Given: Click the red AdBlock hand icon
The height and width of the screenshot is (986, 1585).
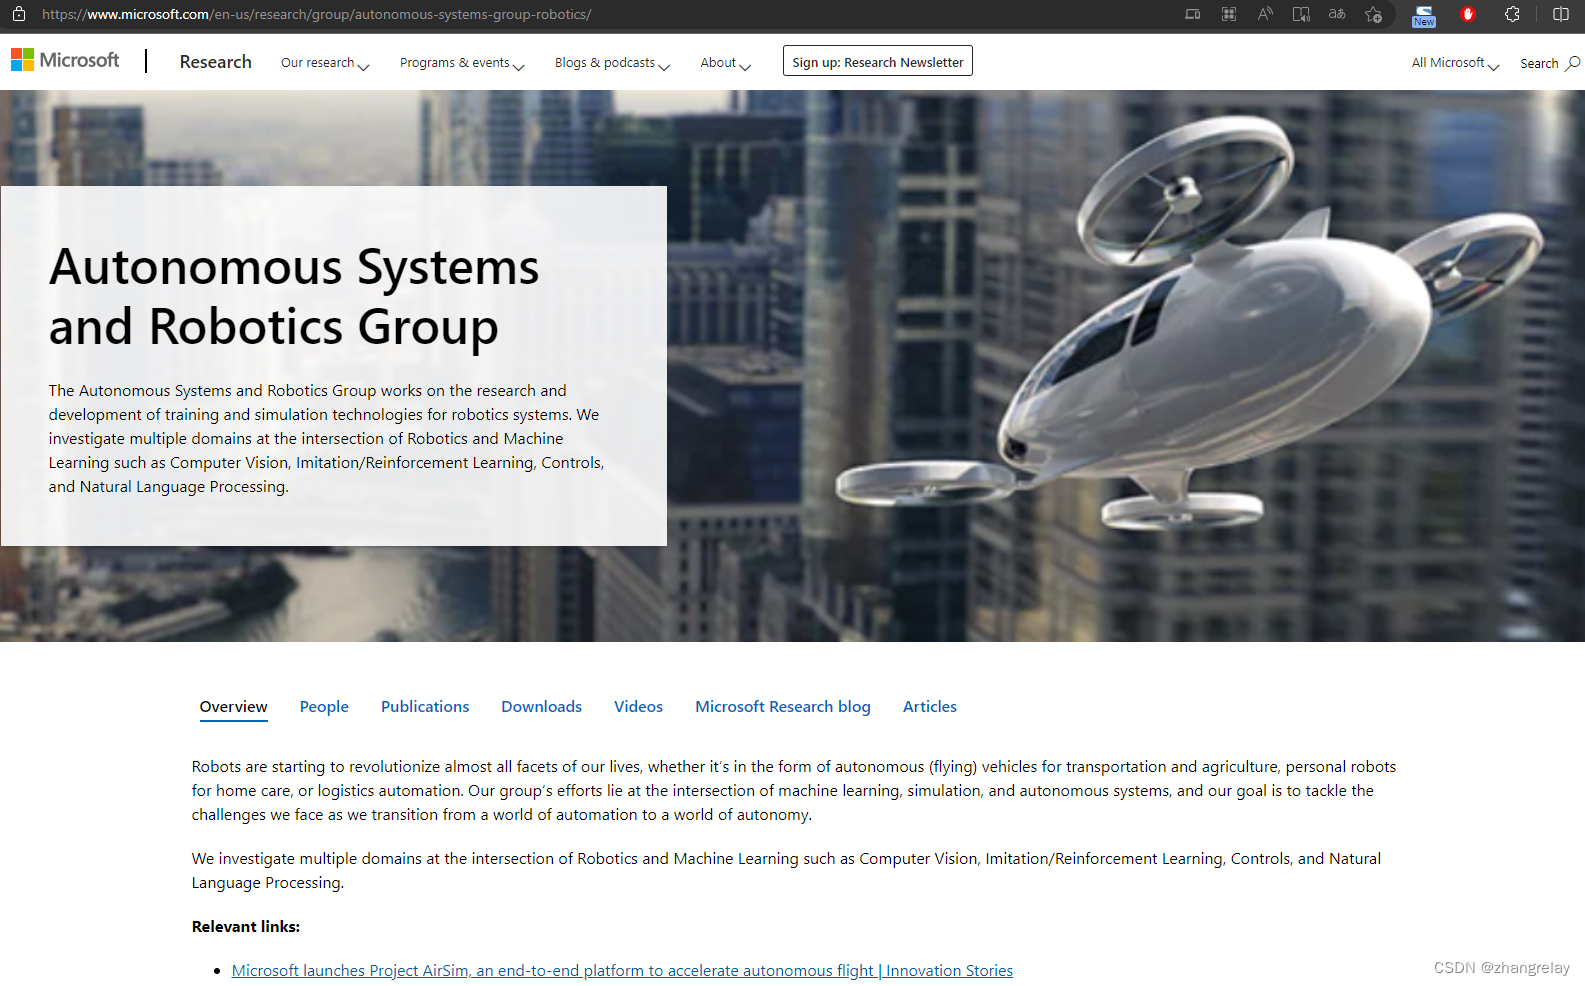Looking at the screenshot, I should pos(1468,14).
